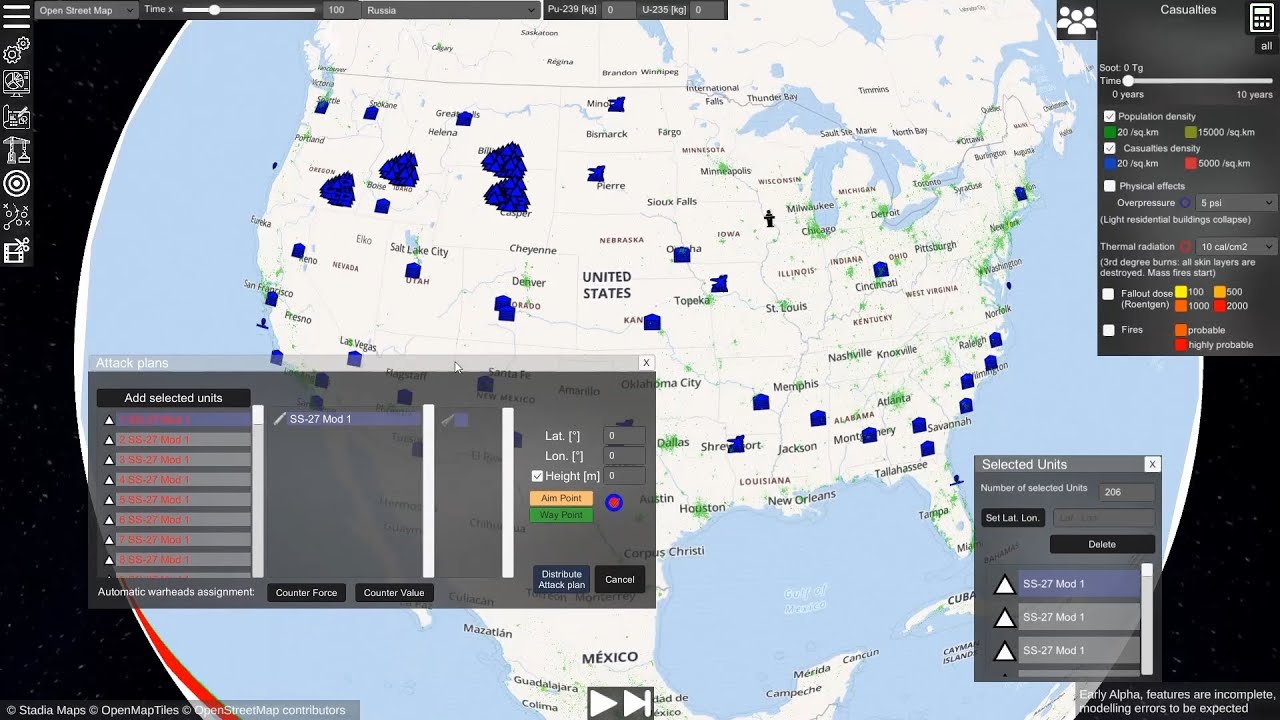Click Delete in Selected Units panel

1102,544
